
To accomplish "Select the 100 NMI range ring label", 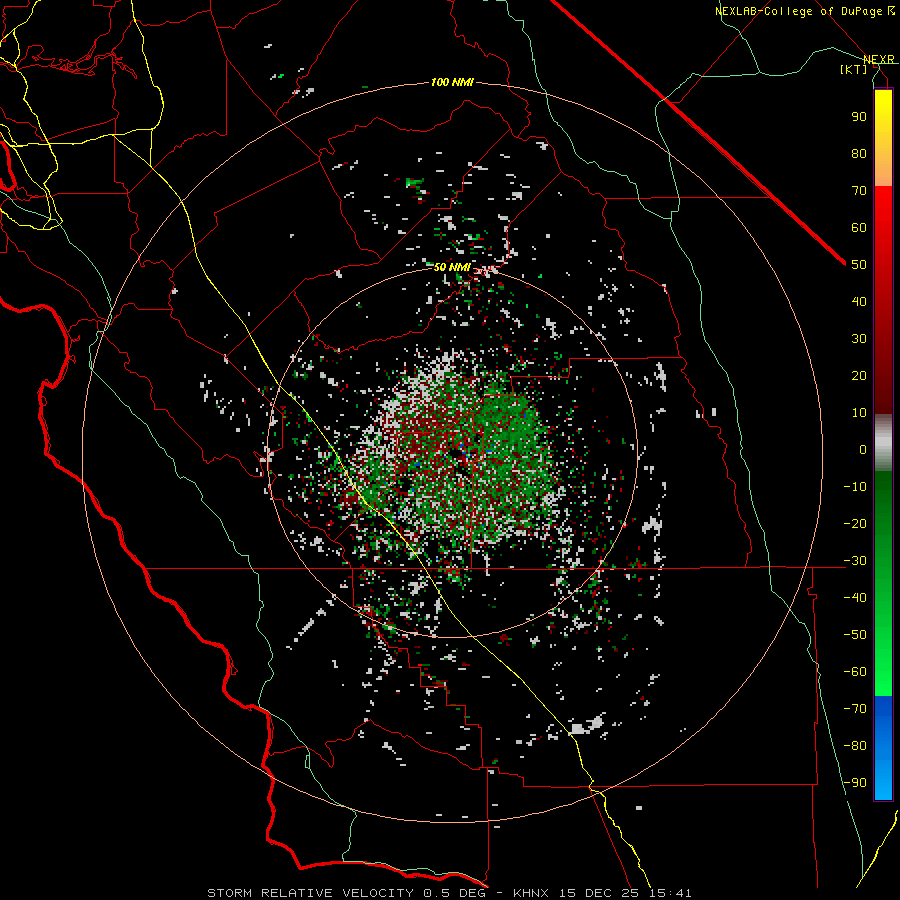I will 452,83.
